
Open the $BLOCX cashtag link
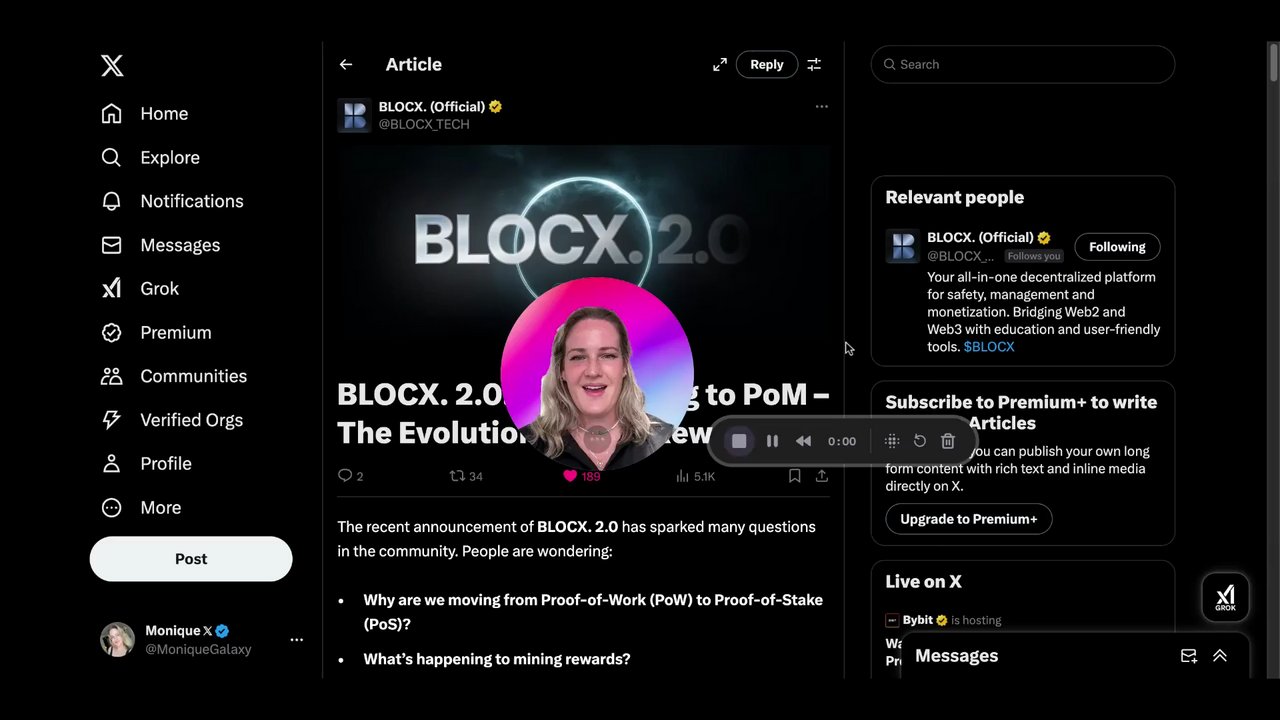[989, 347]
